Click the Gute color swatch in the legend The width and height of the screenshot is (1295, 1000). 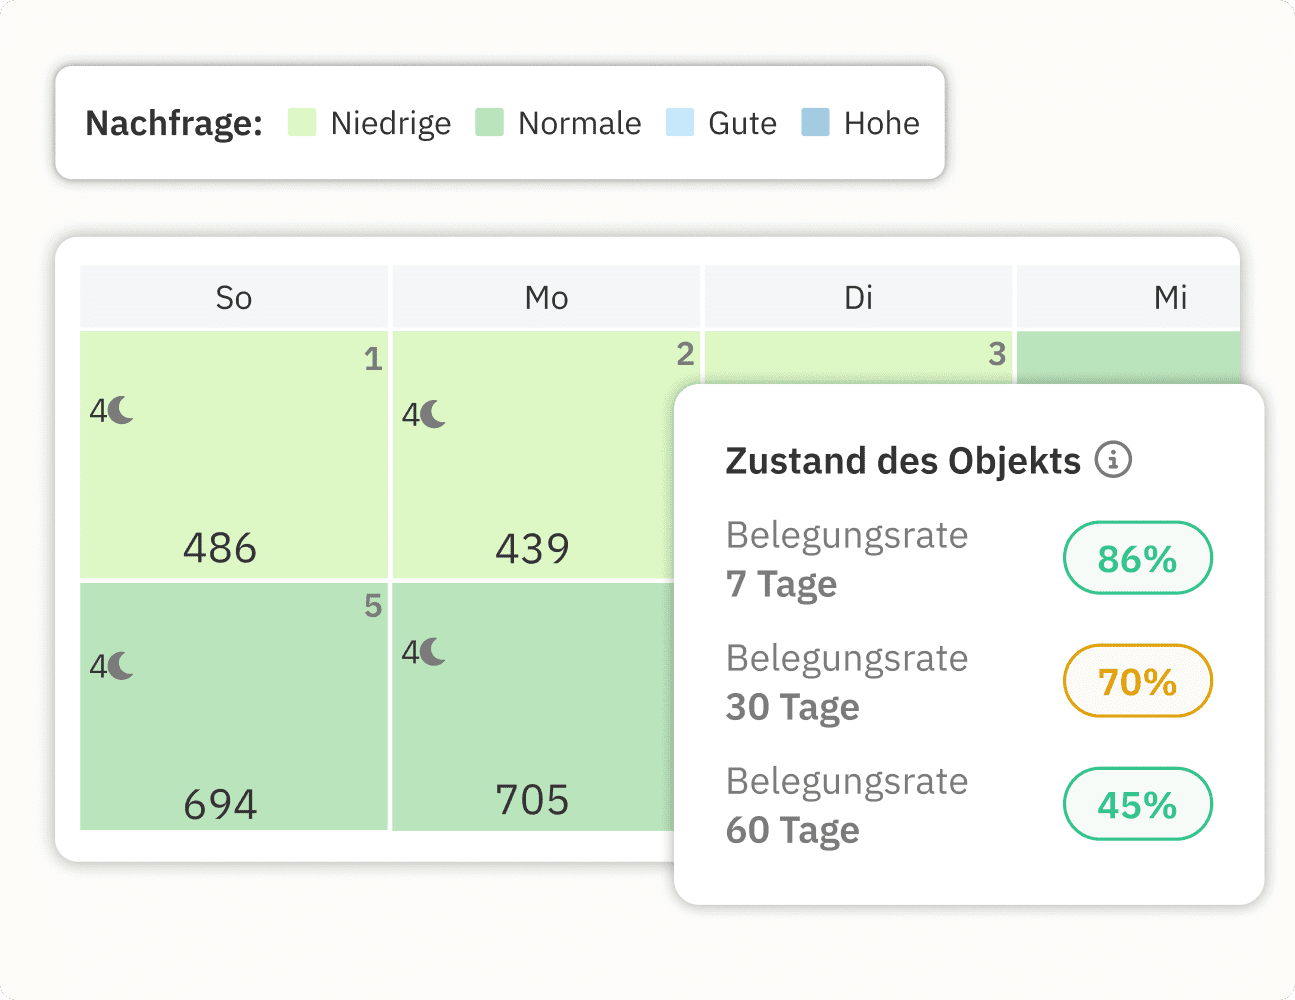pos(679,123)
